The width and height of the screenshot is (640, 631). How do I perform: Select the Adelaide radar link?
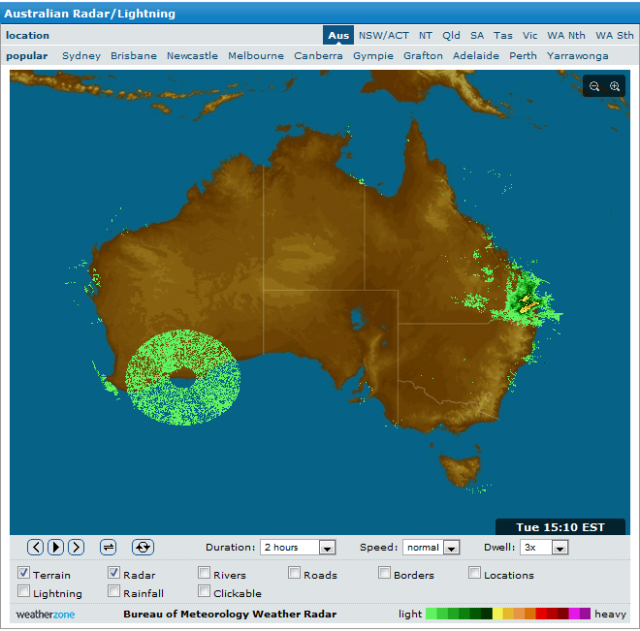(x=476, y=56)
